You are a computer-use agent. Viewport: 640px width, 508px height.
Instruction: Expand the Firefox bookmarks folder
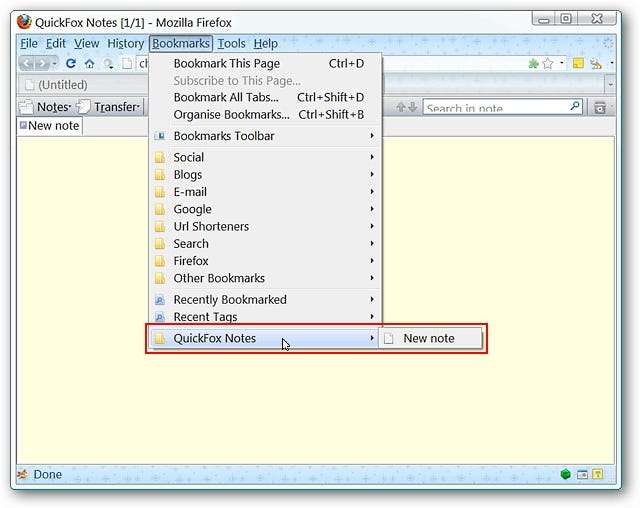(264, 261)
